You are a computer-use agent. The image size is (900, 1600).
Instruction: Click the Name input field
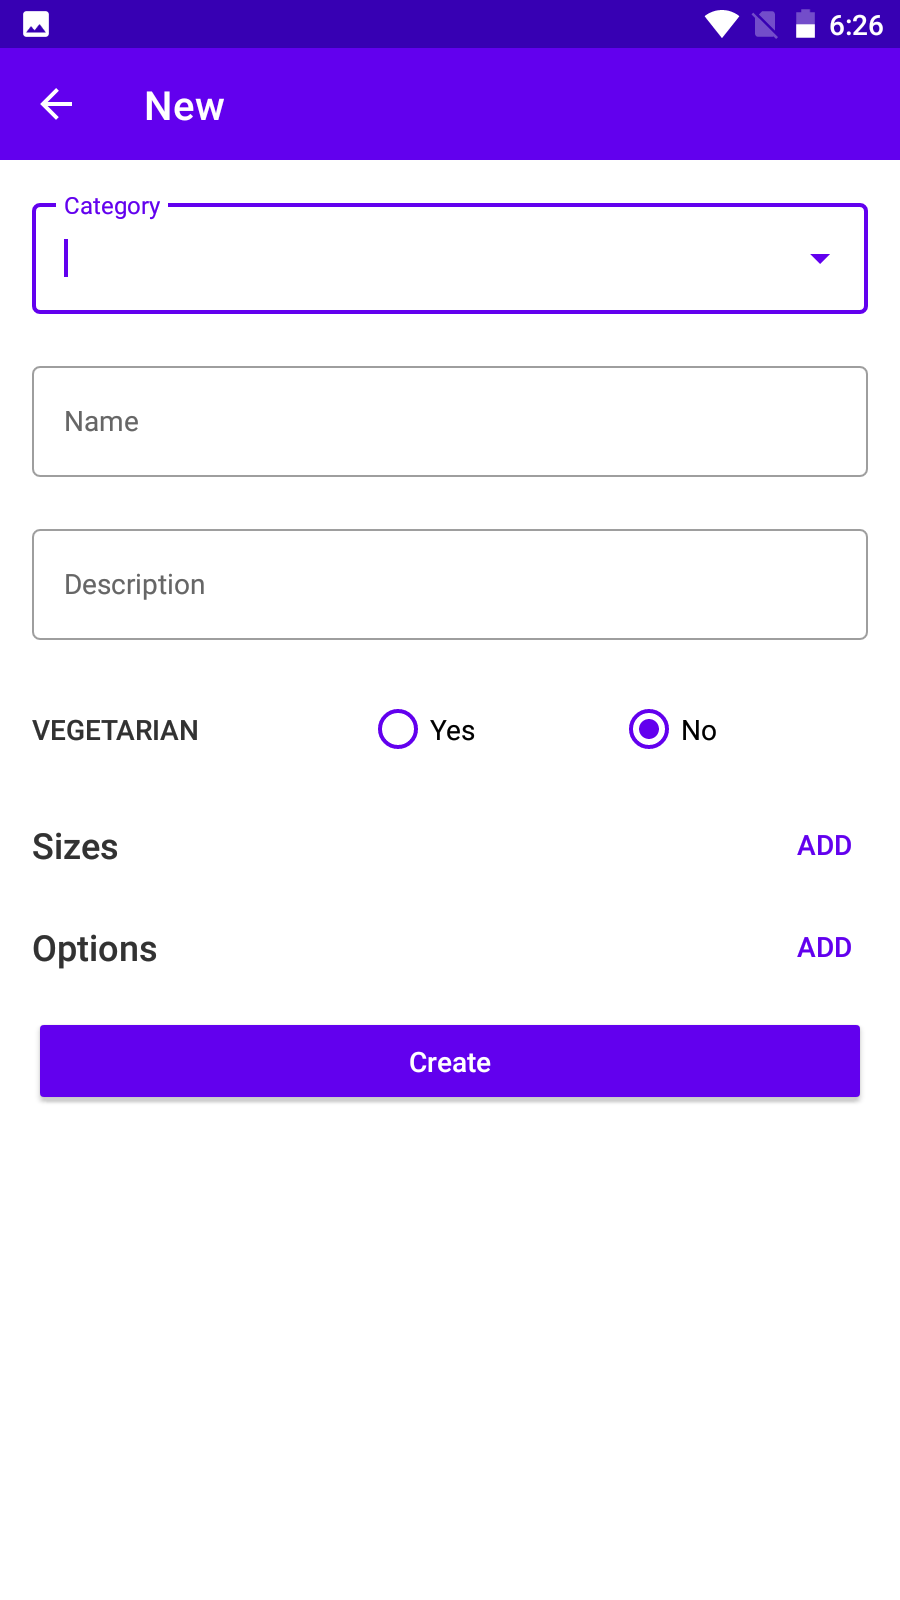450,422
